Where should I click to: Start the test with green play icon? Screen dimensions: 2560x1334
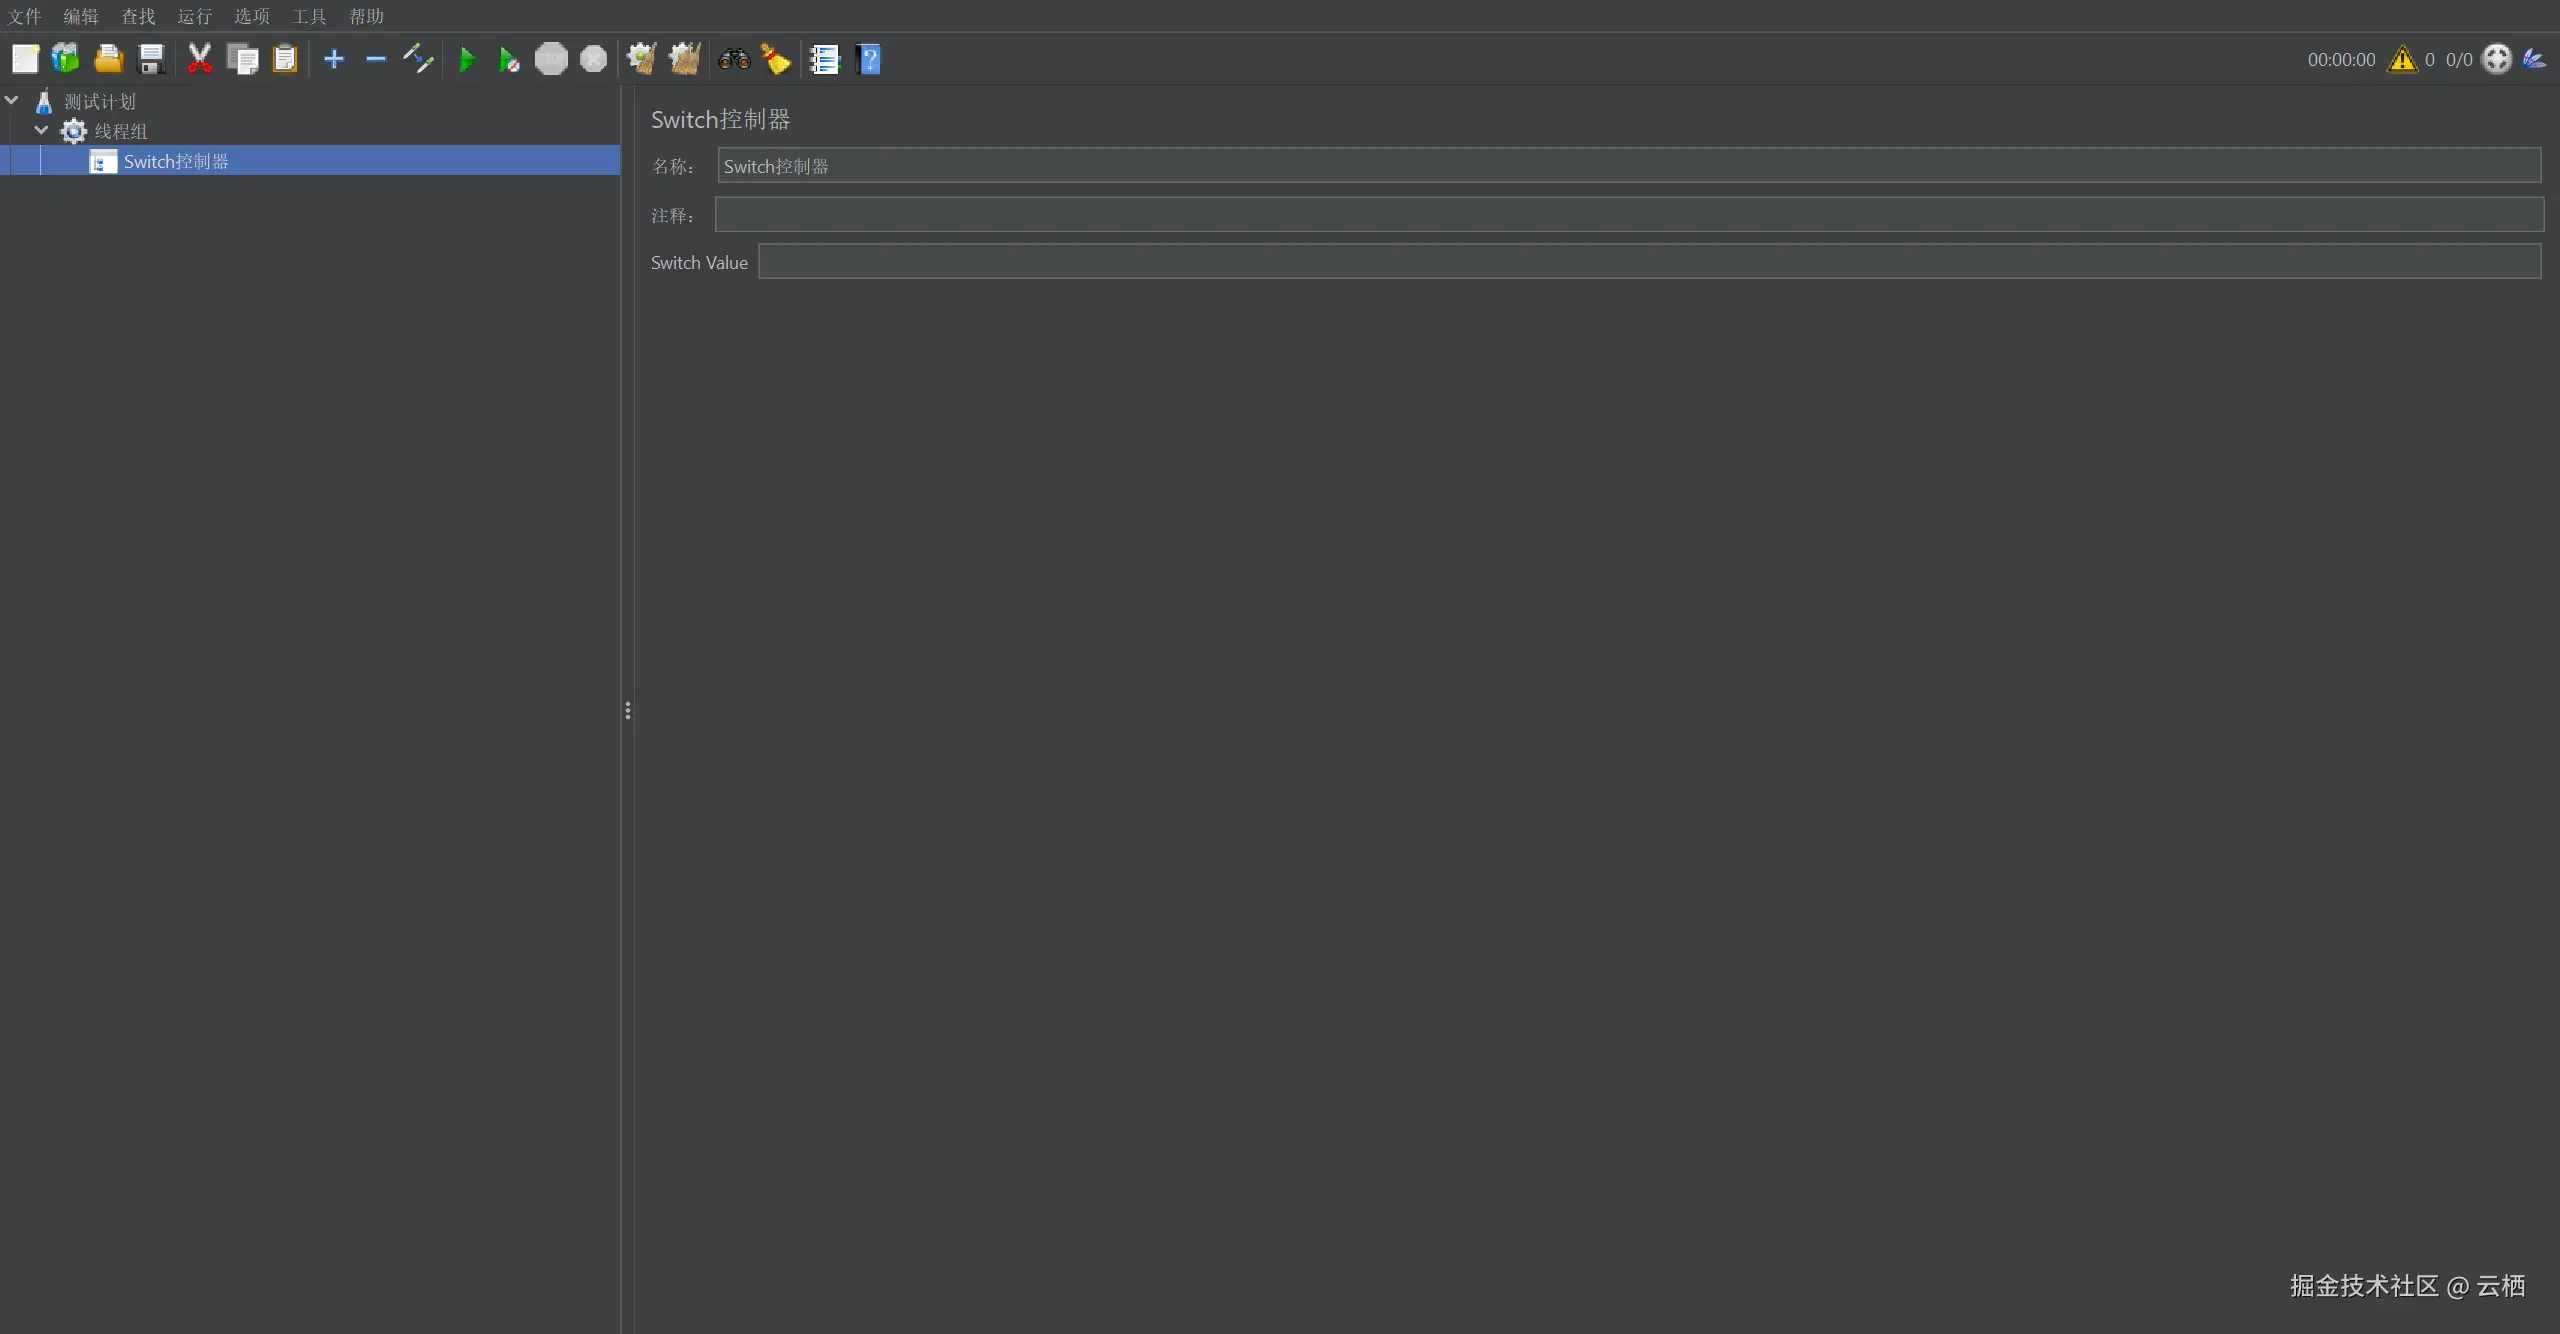(467, 59)
